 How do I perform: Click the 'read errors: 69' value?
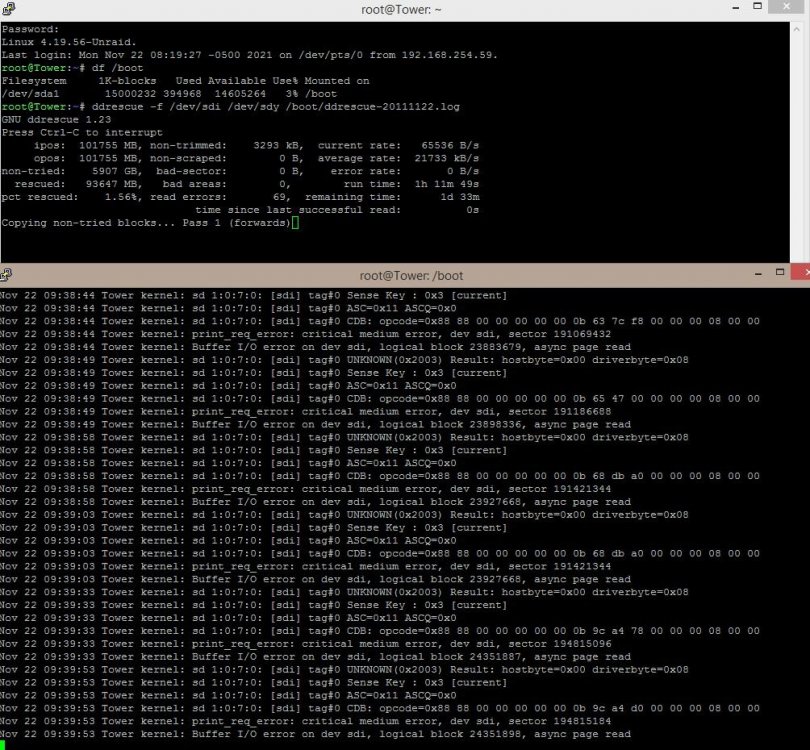(x=221, y=197)
